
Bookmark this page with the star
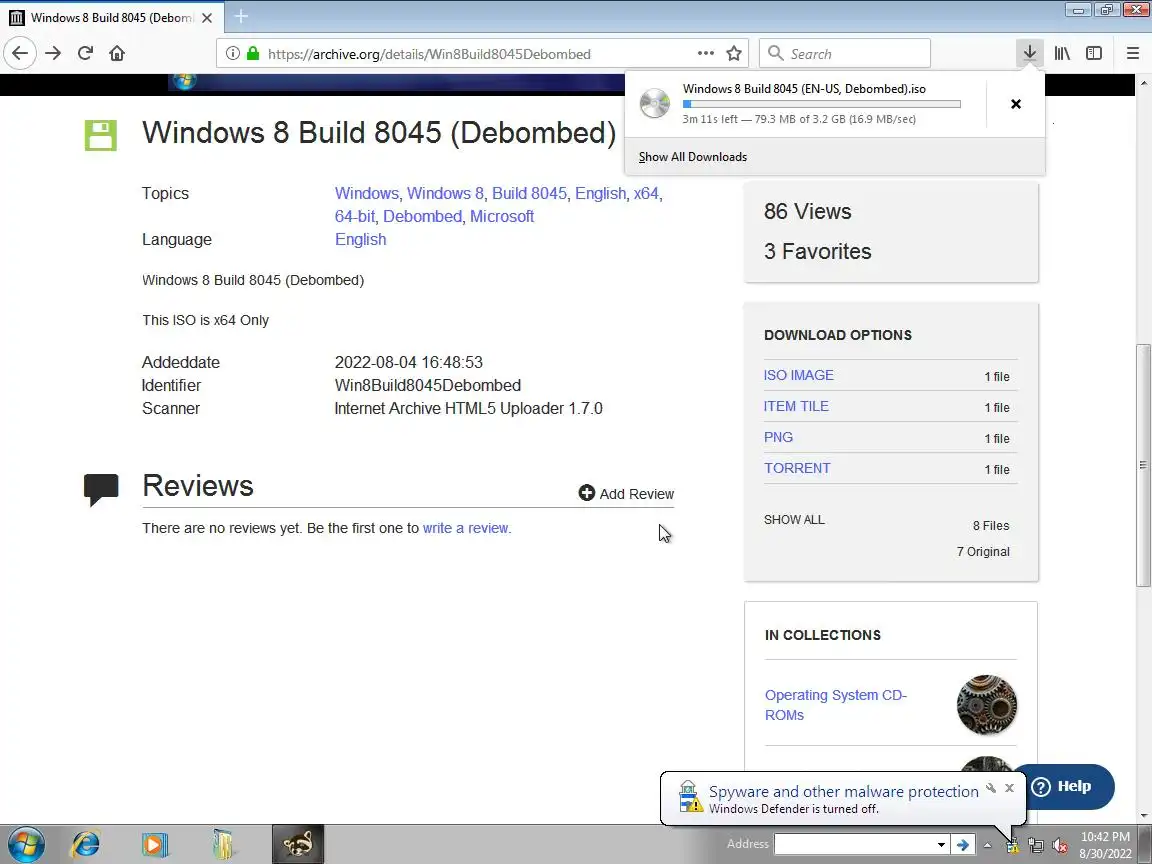pyautogui.click(x=734, y=54)
